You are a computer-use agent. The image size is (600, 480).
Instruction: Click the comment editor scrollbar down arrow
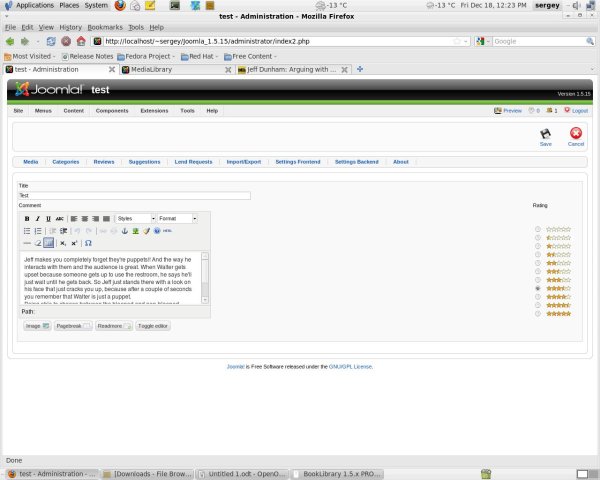pos(205,300)
